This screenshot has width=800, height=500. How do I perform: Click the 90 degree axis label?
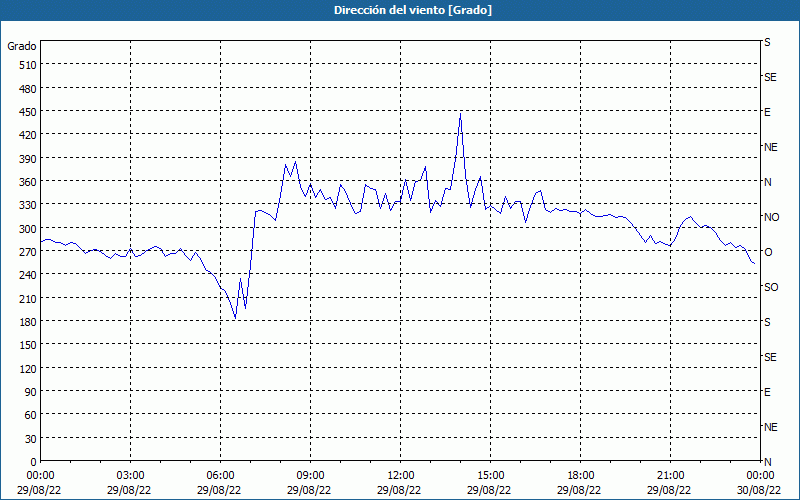(31, 392)
